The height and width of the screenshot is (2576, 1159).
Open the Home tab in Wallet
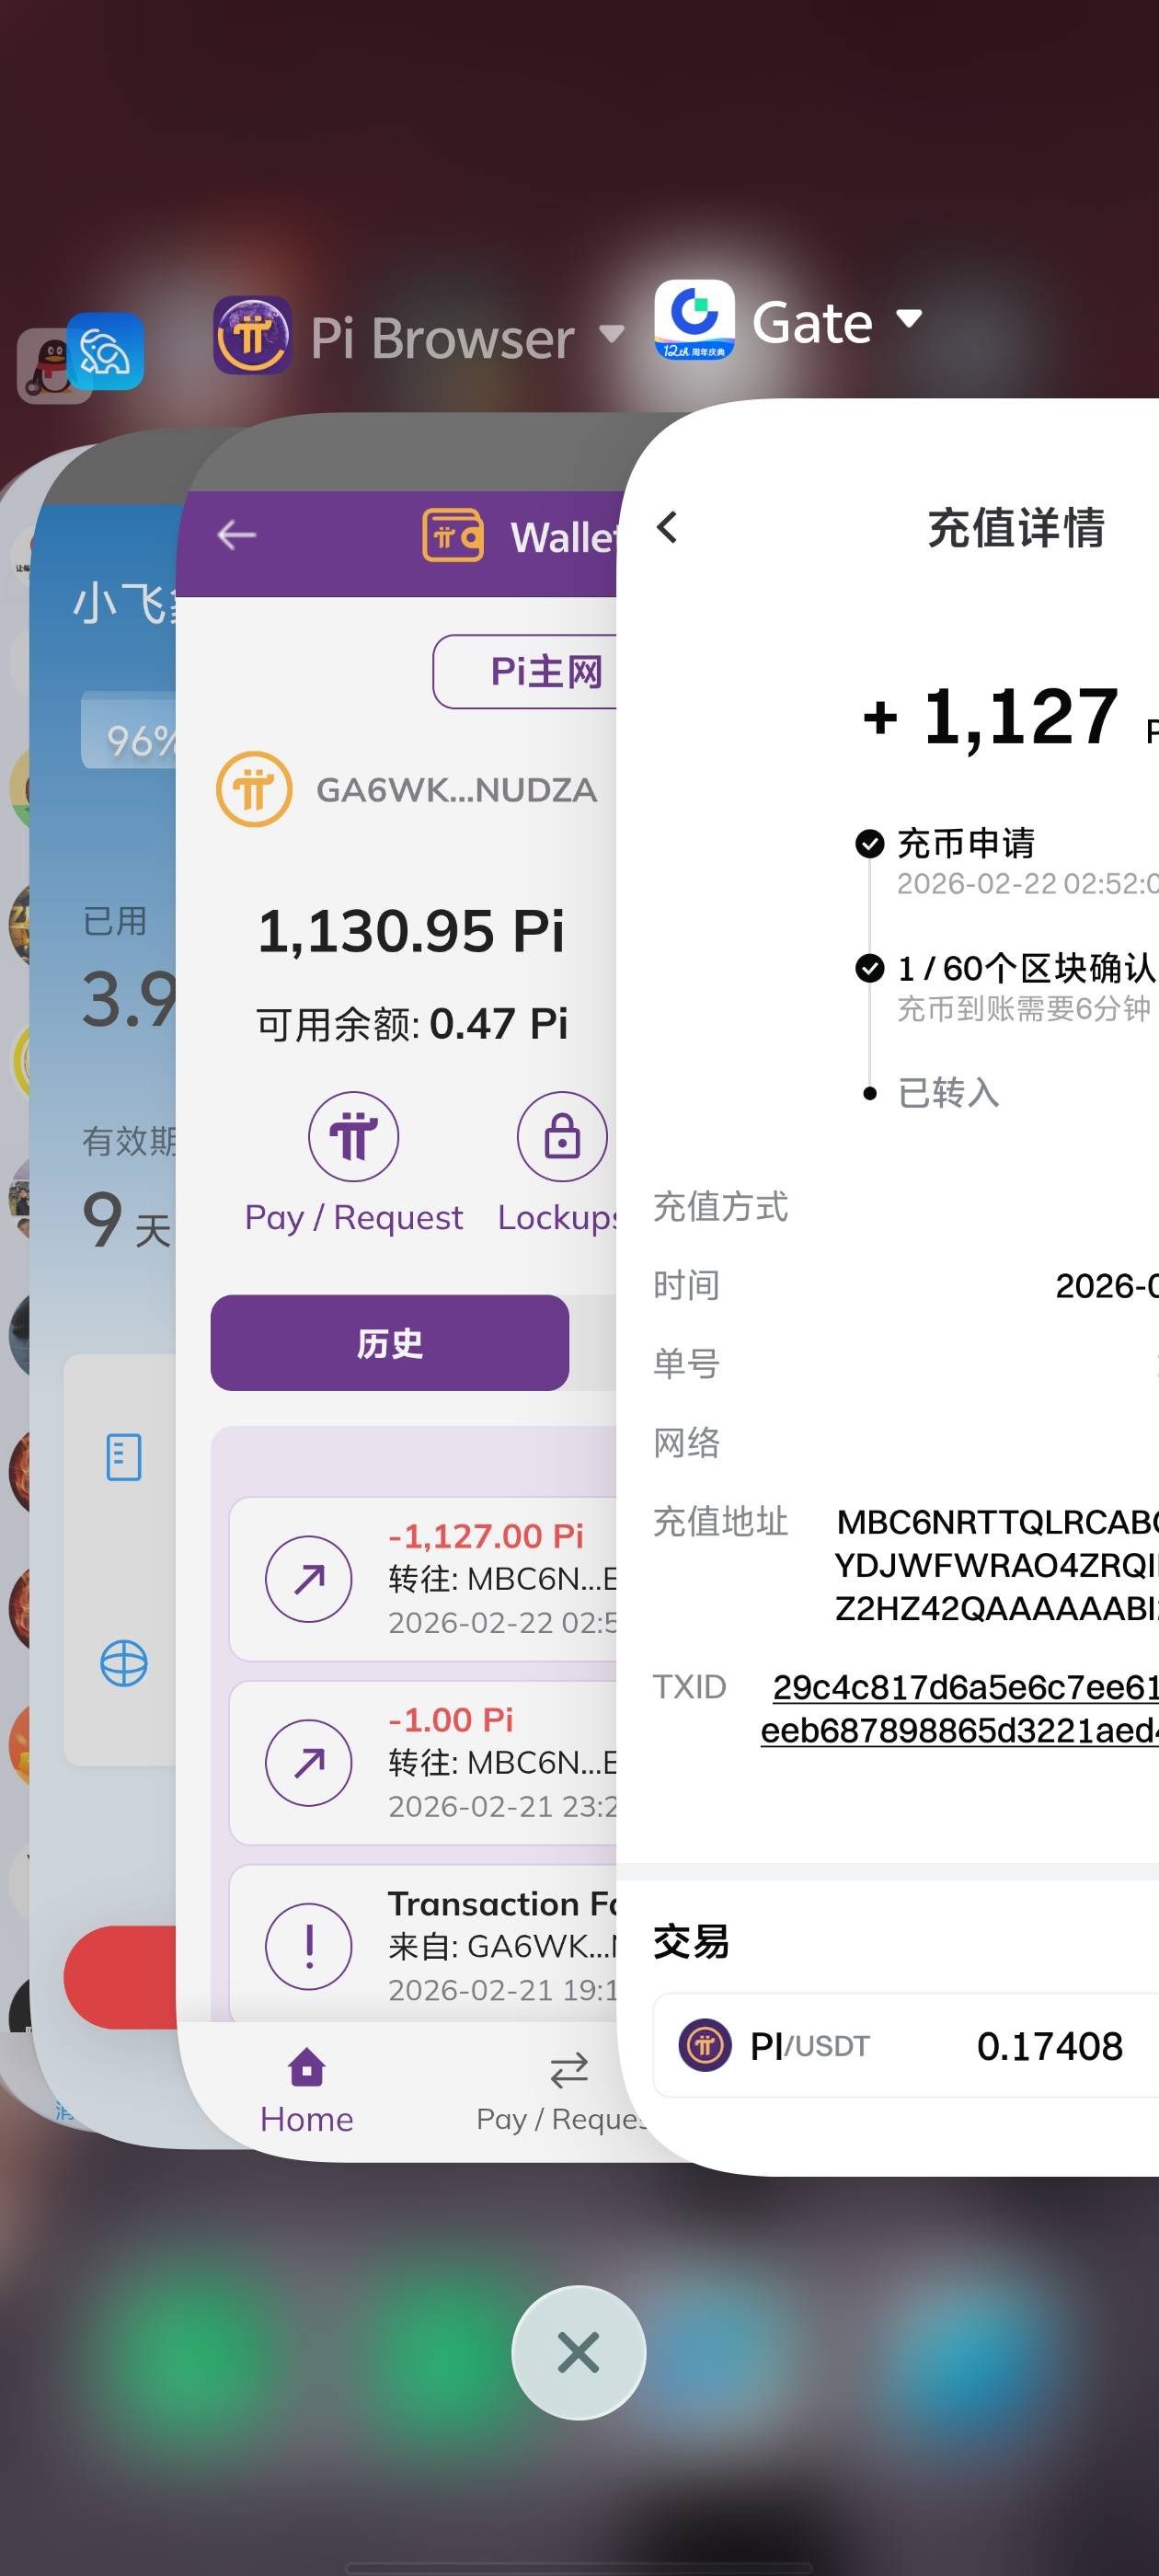(x=306, y=2091)
